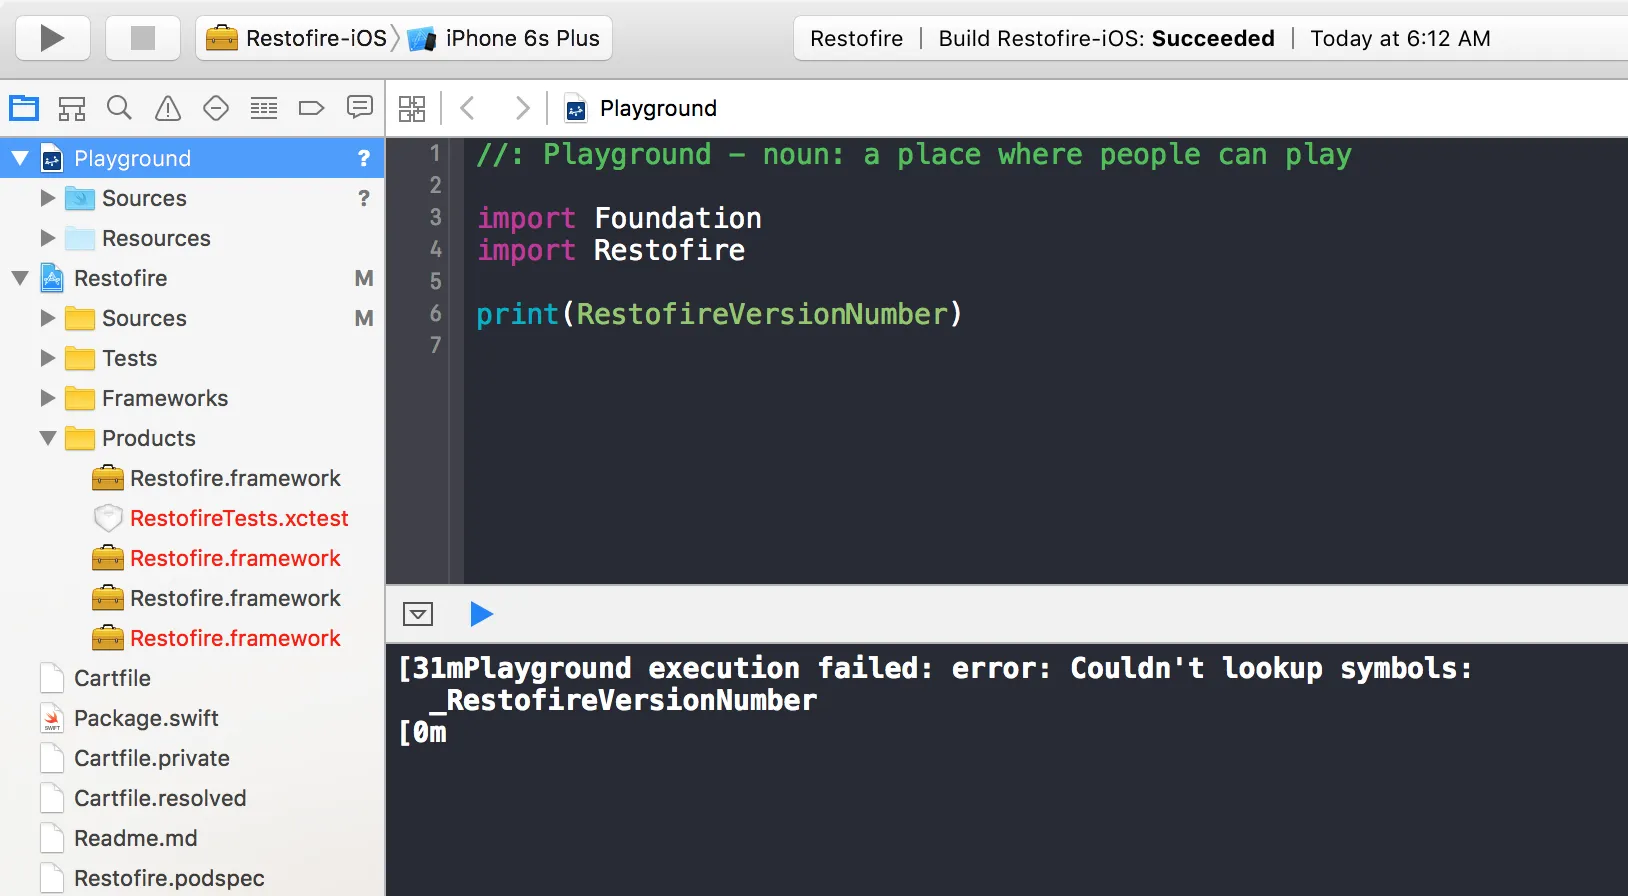Click the Swift icon beside Package.swift
Viewport: 1628px width, 896px height.
(52, 718)
